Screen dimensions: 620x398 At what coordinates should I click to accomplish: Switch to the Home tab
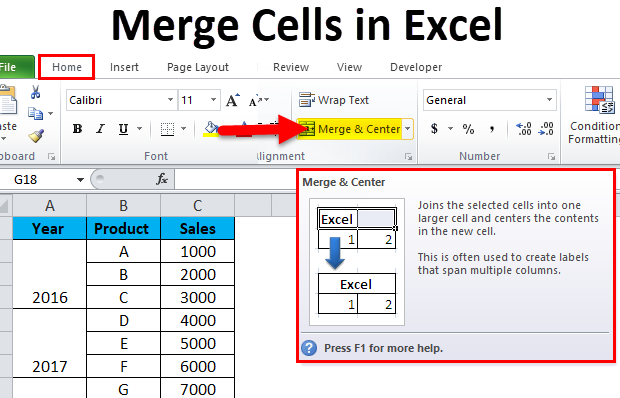[x=67, y=67]
